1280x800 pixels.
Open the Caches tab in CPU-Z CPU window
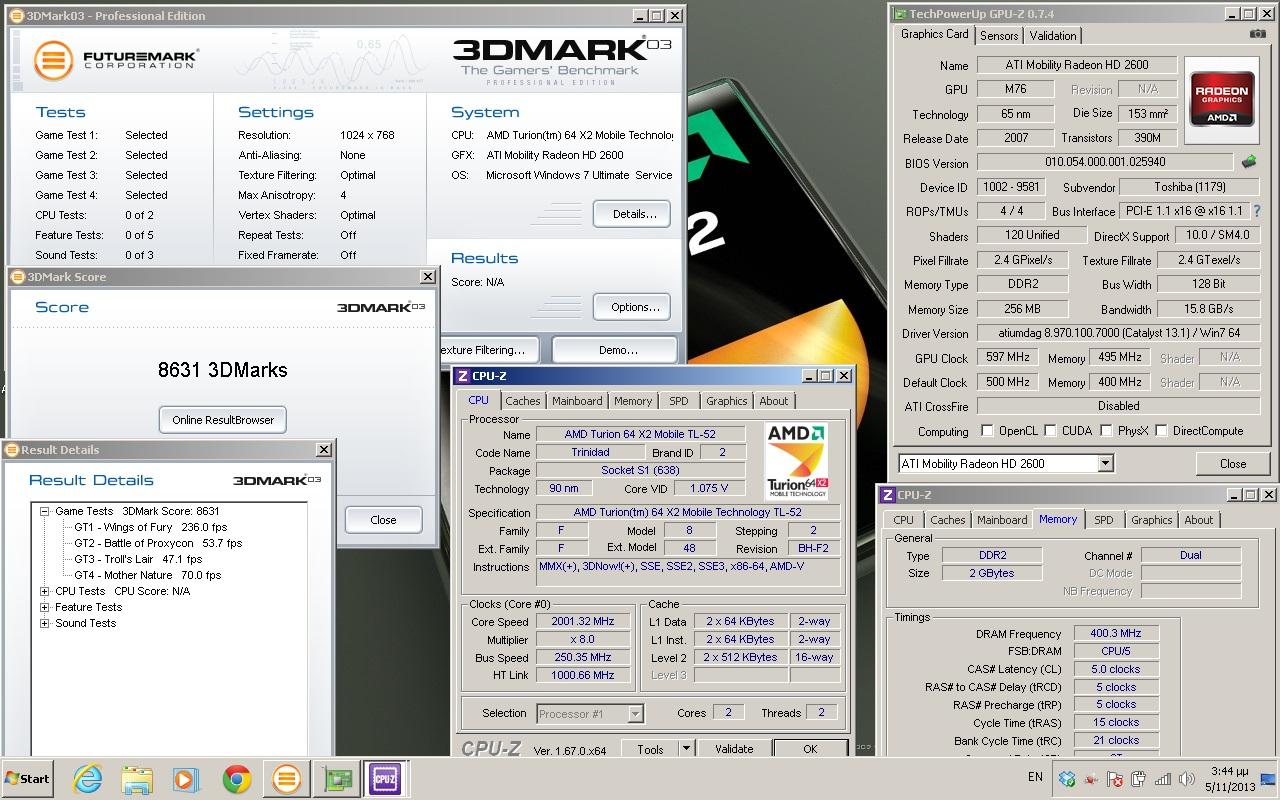pyautogui.click(x=522, y=401)
